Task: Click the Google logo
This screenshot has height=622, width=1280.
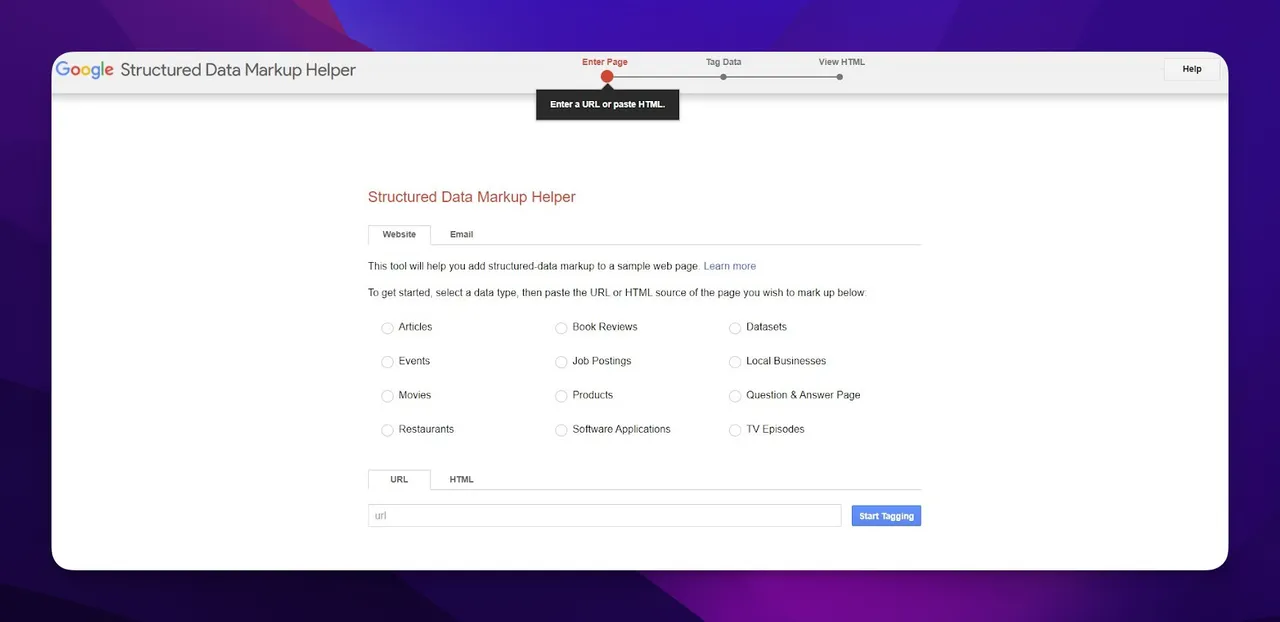Action: (84, 70)
